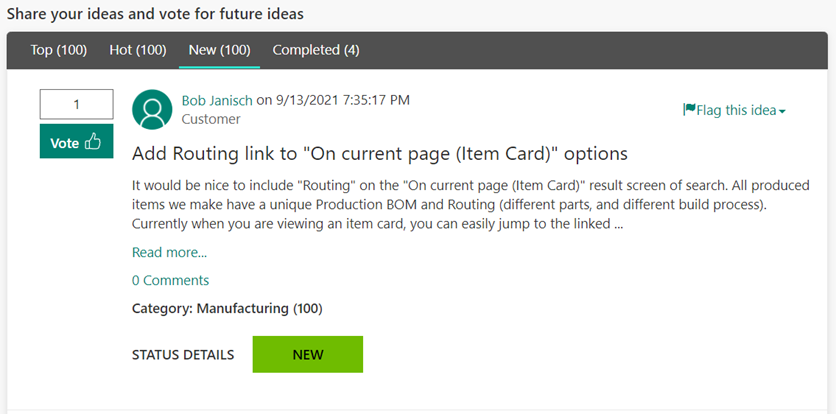Click the STATUS DETAILS label

coord(183,354)
